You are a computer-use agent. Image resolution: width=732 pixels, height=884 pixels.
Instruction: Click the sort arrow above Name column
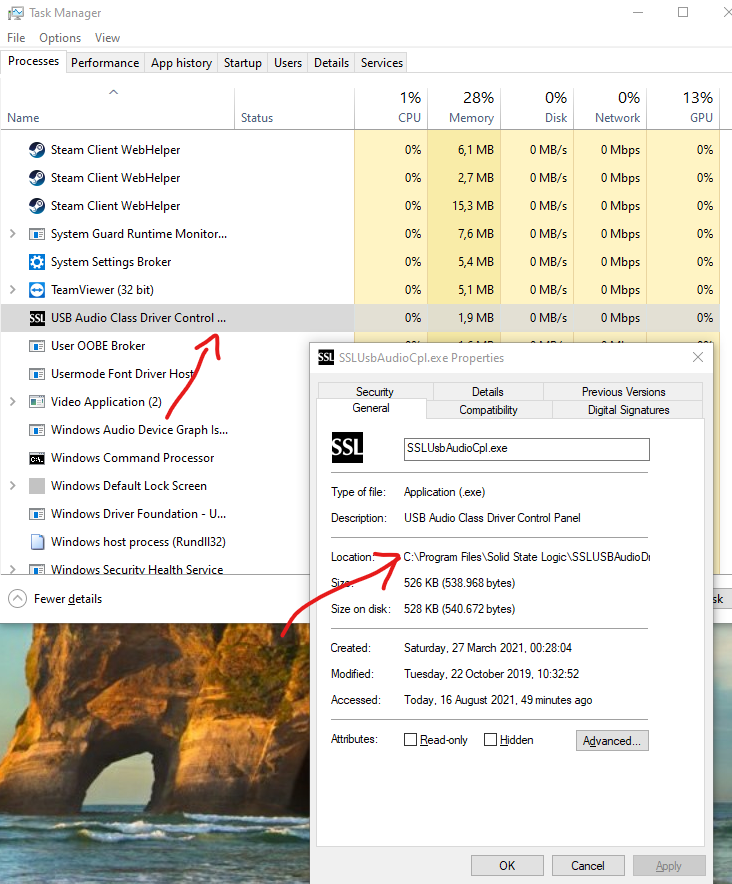coord(113,92)
